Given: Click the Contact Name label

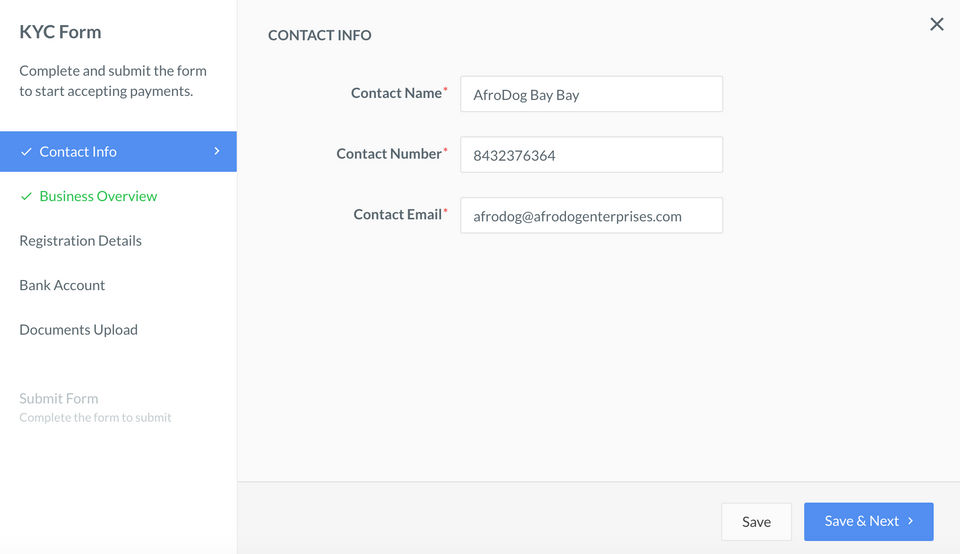Looking at the screenshot, I should pos(396,93).
